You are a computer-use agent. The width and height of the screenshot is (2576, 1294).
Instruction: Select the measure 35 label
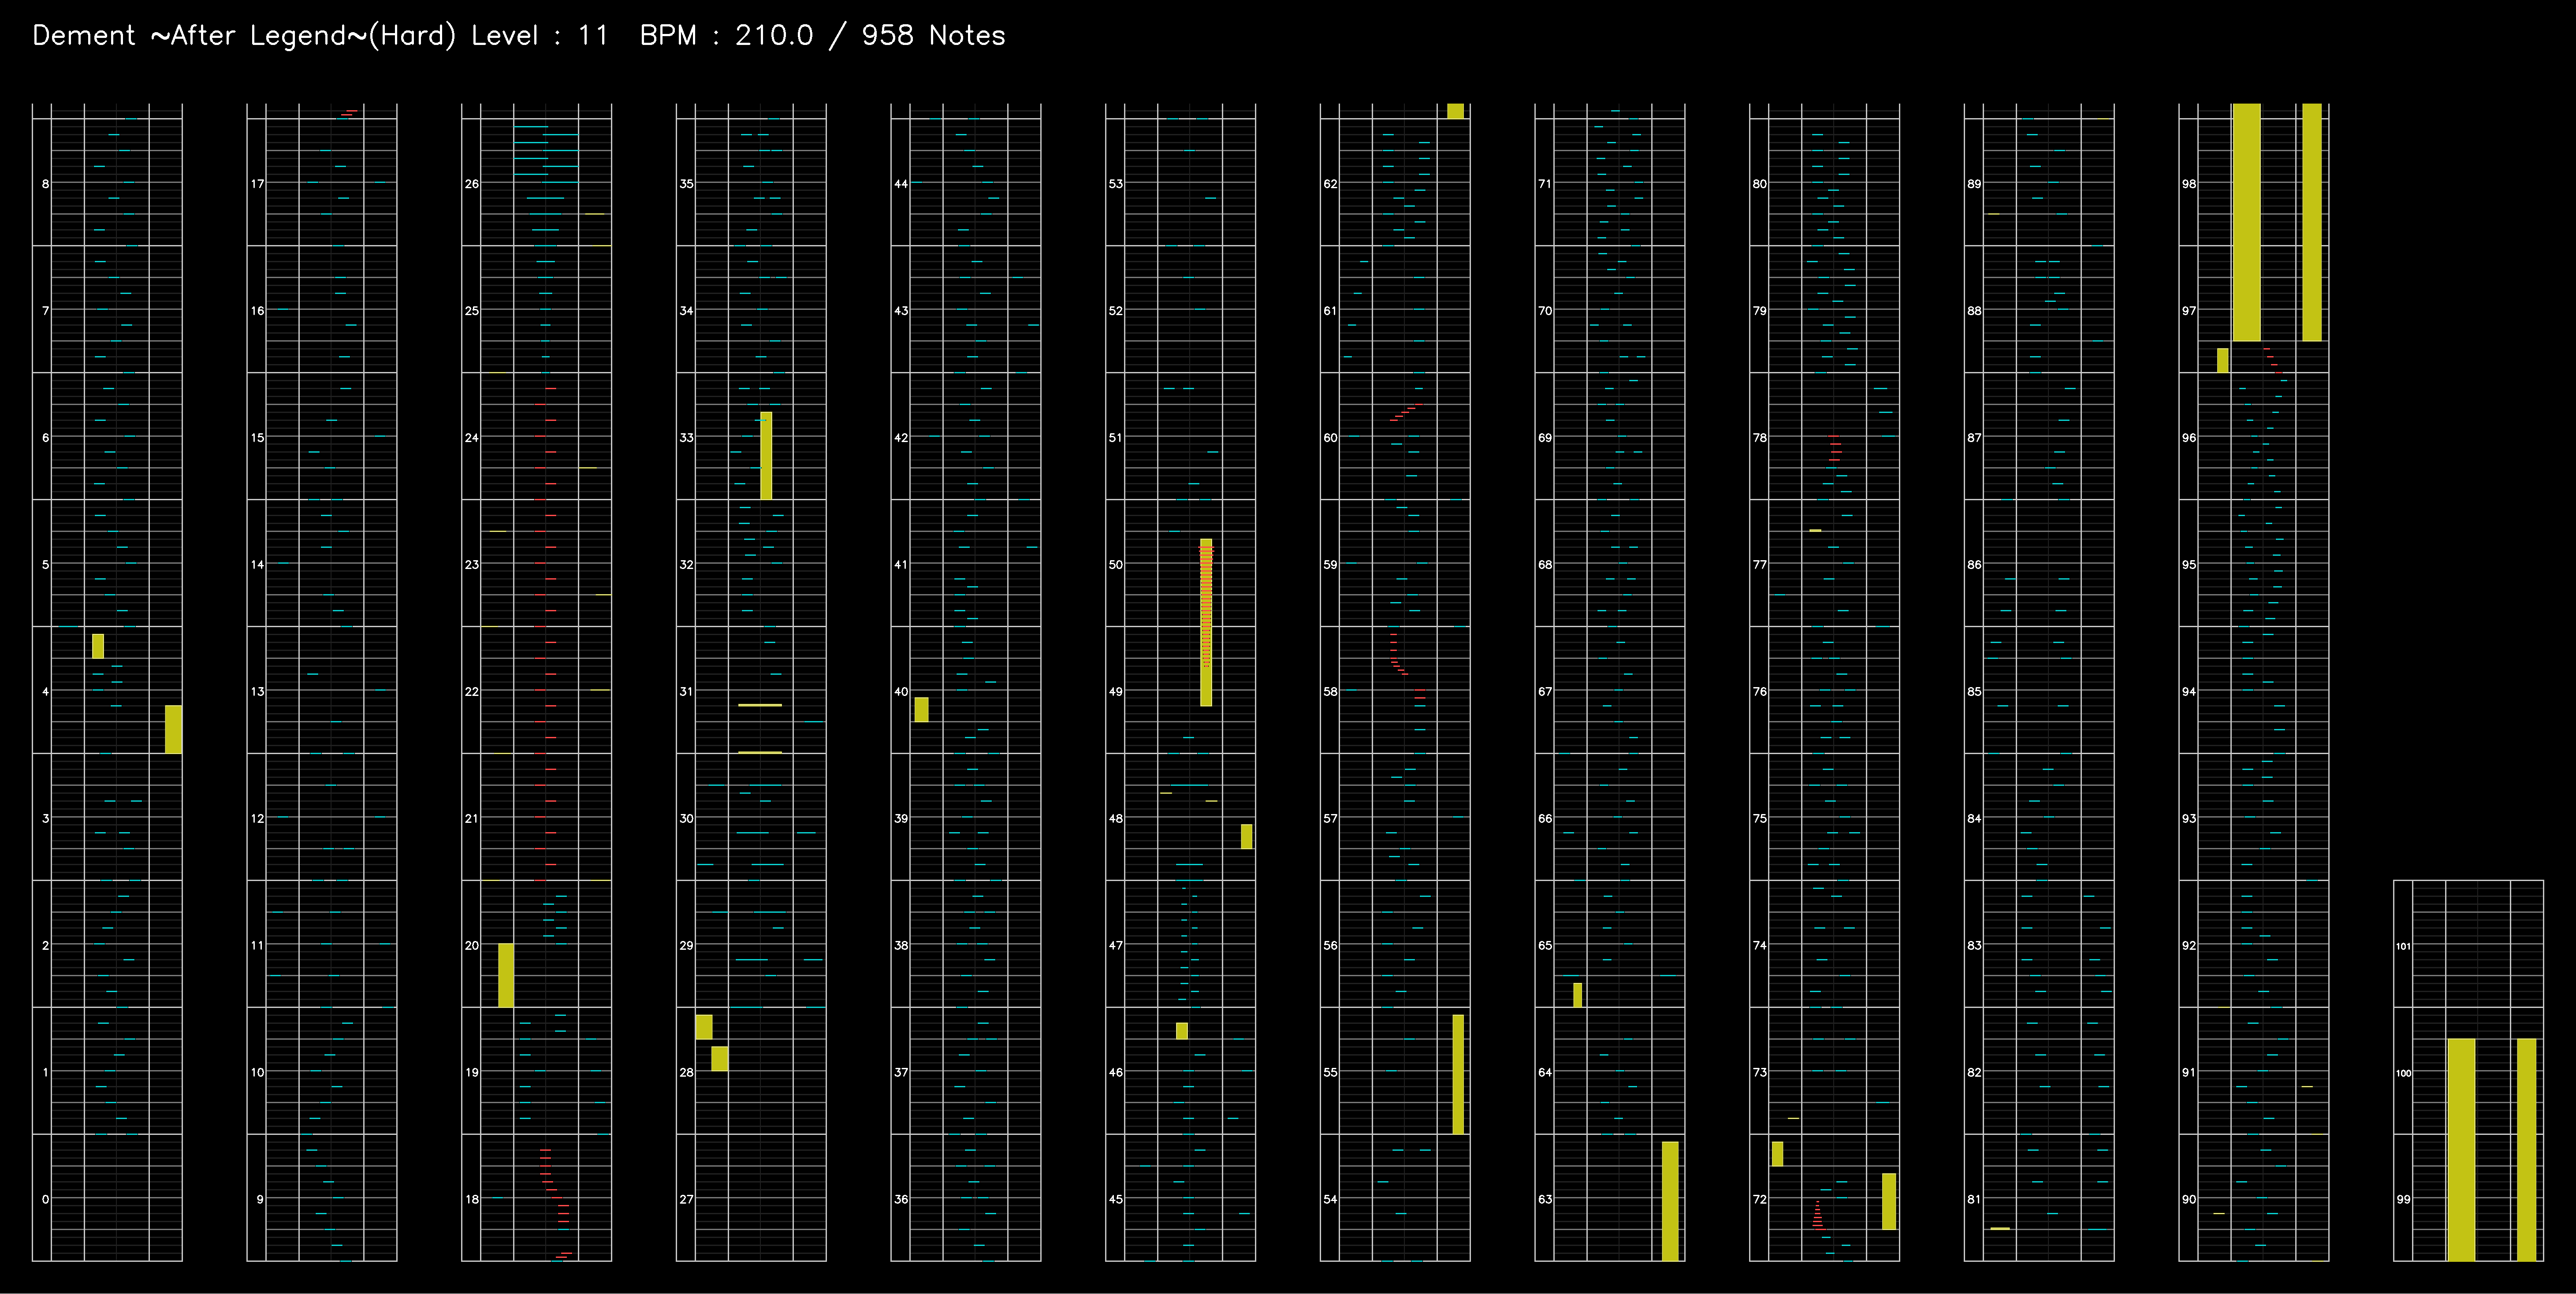click(687, 184)
